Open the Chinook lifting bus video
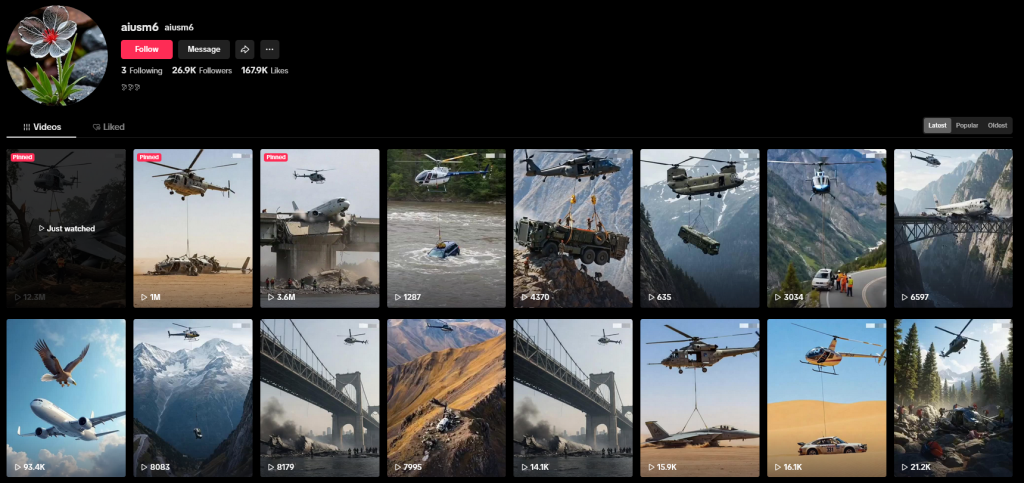1024x483 pixels. coord(699,228)
